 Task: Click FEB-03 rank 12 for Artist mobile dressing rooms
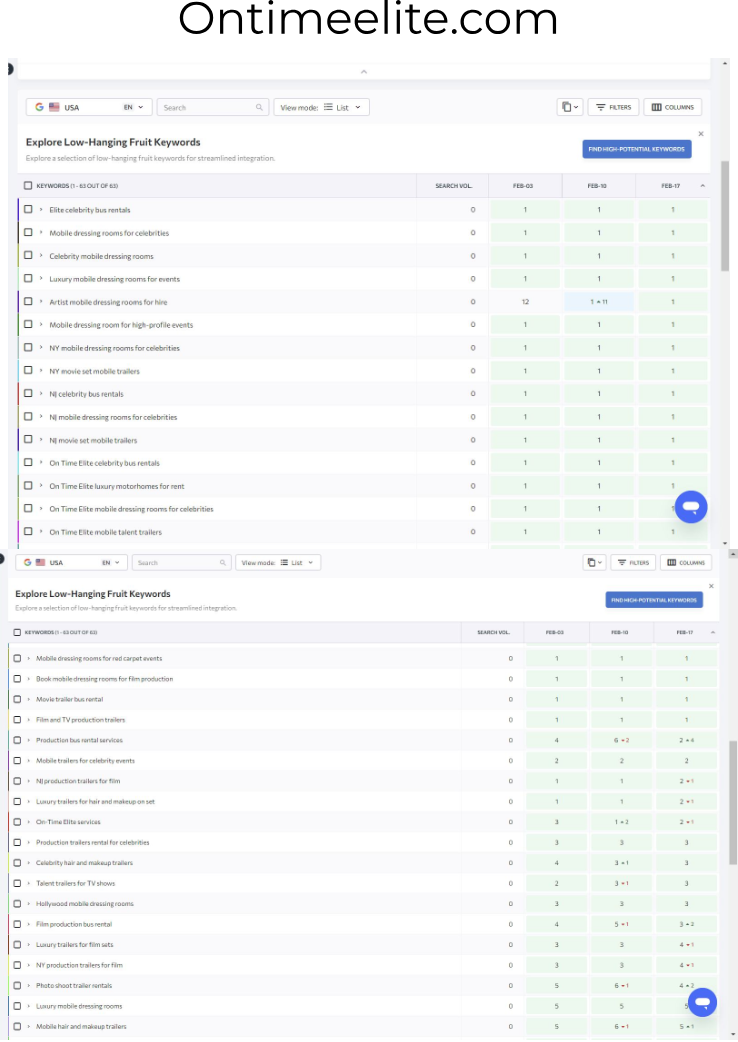coord(525,302)
